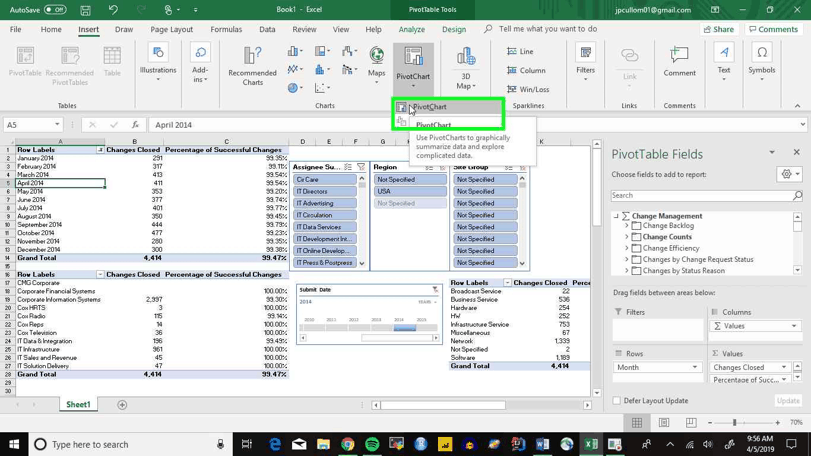Insert a Win/Loss sparkline
Viewport: 813px width, 457px height.
(528, 89)
